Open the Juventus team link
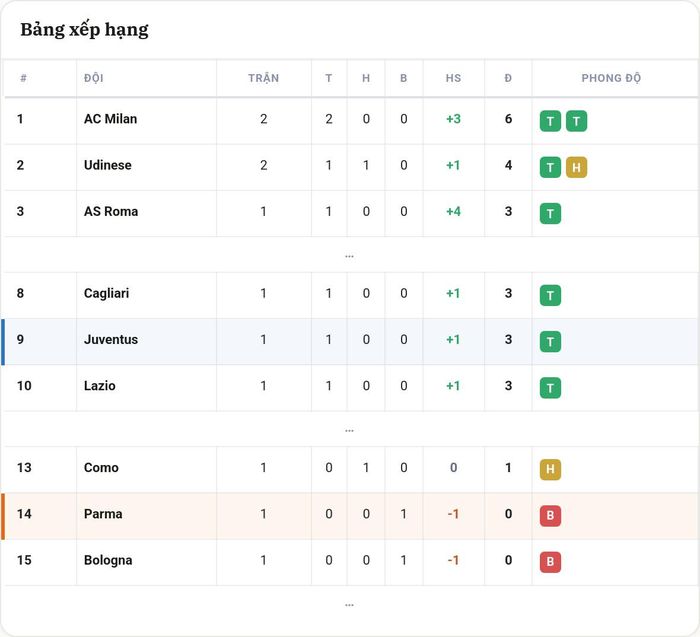700x637 pixels. [111, 339]
